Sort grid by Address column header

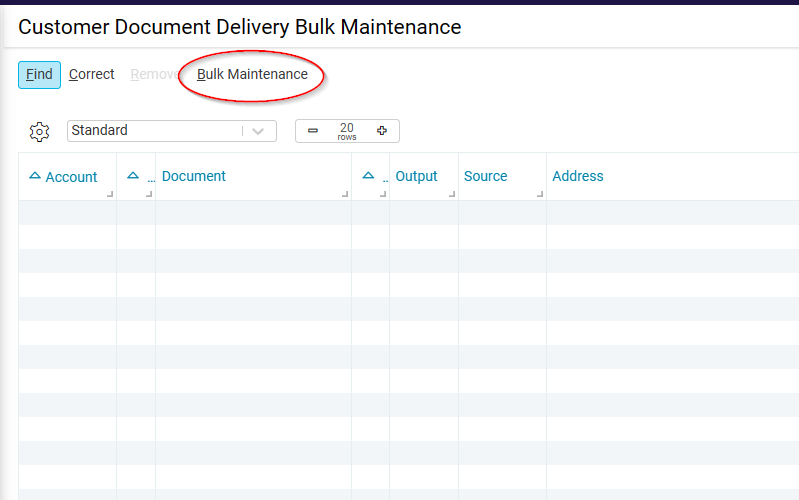click(578, 176)
